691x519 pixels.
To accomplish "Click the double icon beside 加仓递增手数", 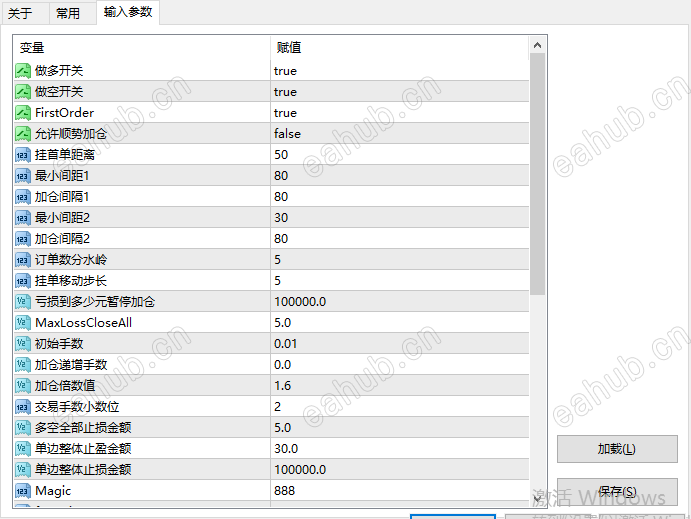I will tap(23, 365).
